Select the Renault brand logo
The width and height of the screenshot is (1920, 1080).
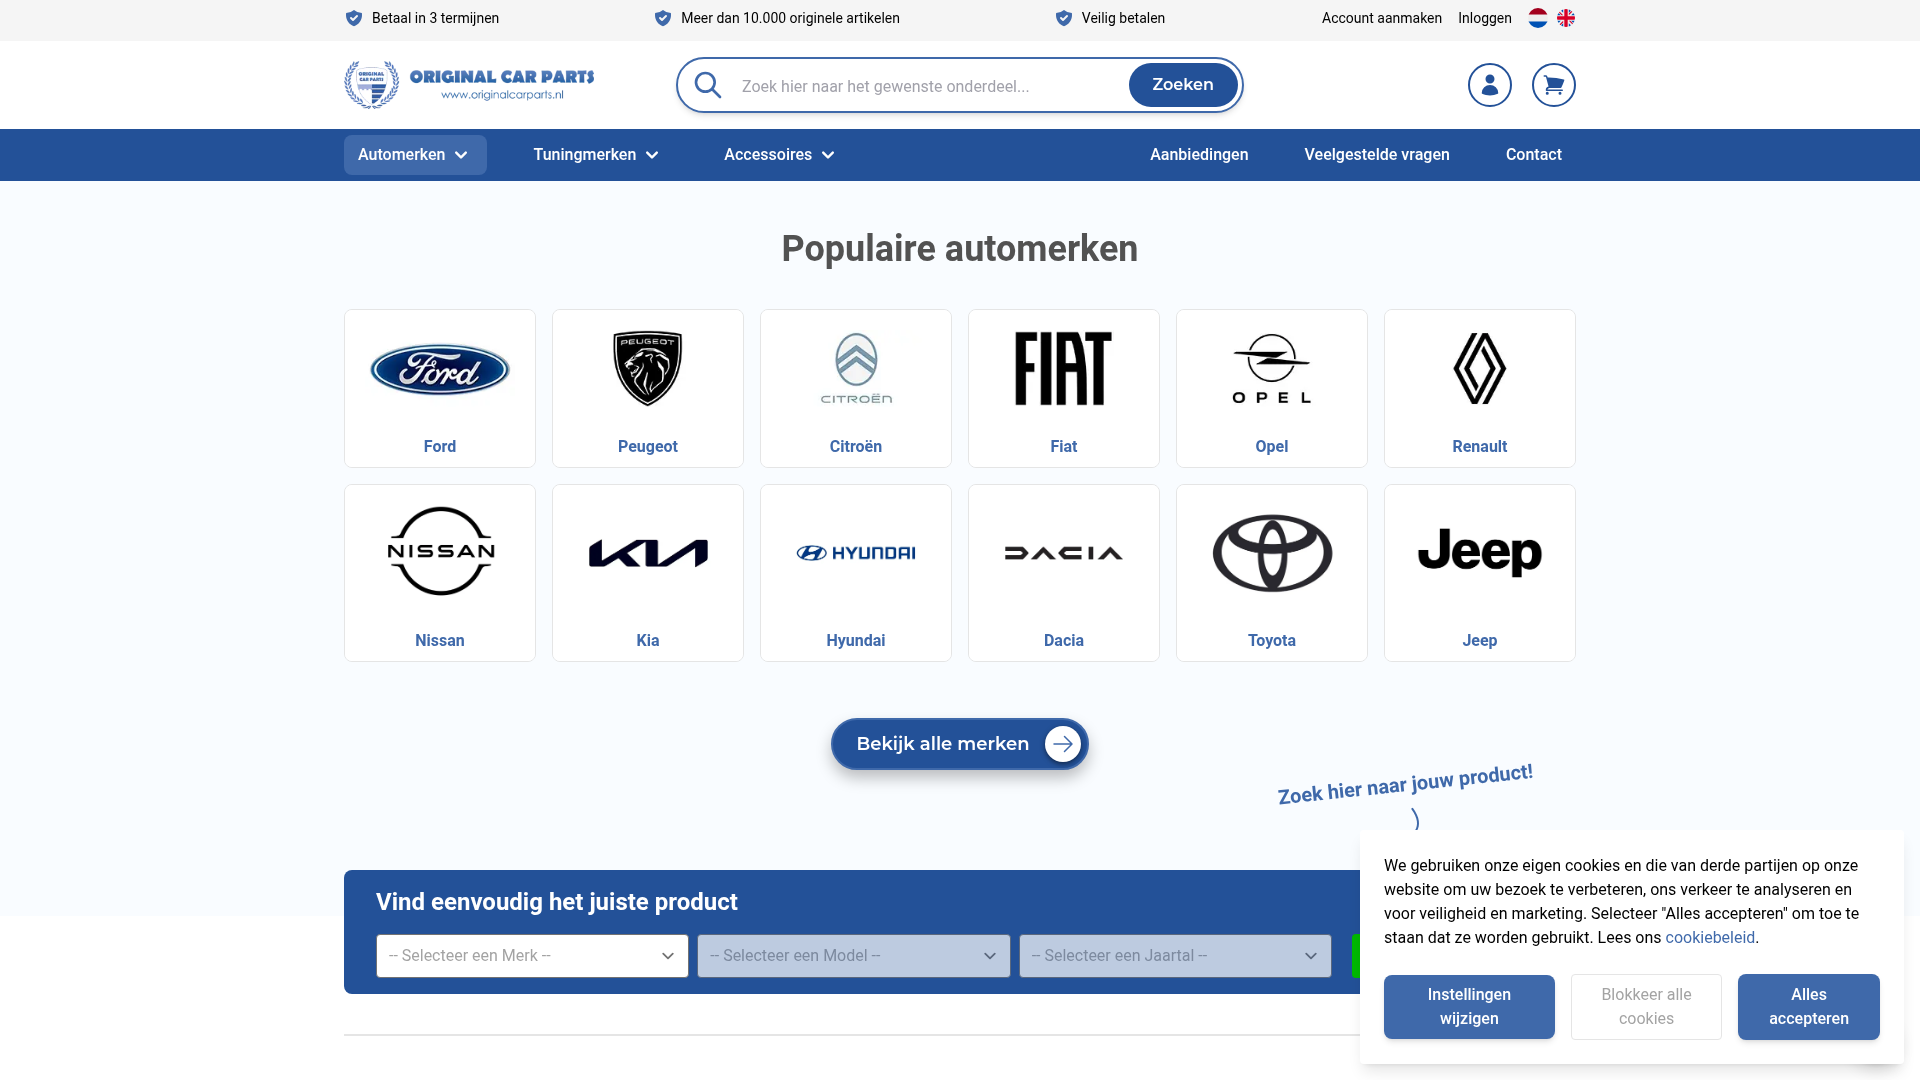[x=1480, y=369]
